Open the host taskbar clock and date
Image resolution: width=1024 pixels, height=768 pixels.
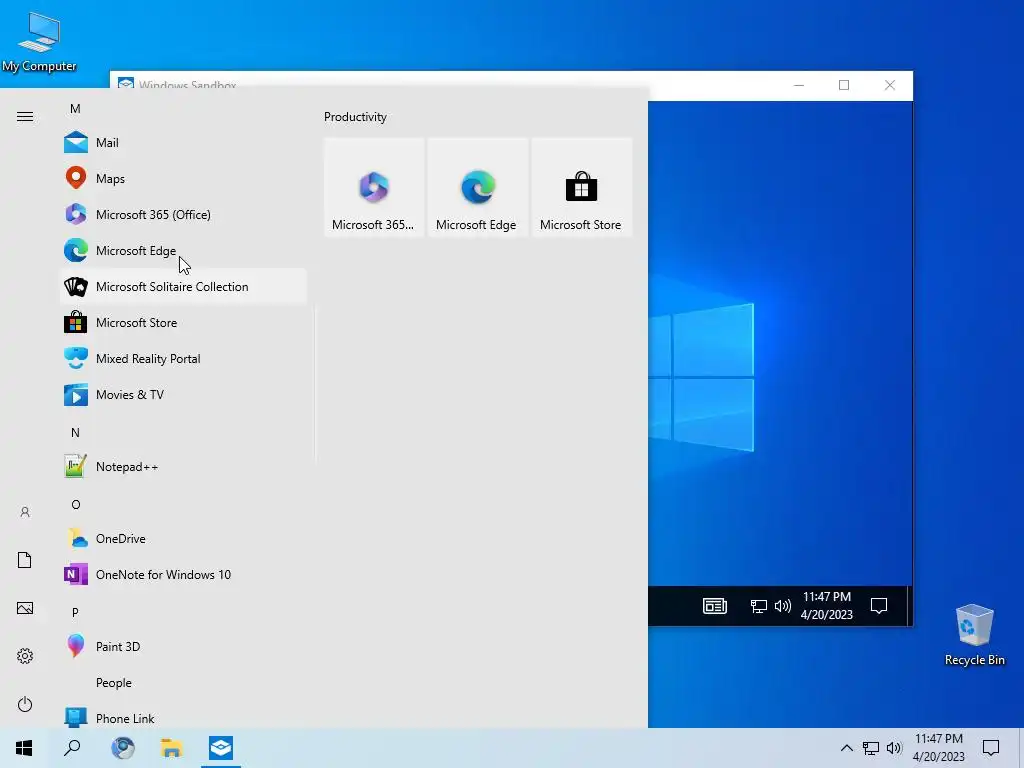click(938, 748)
